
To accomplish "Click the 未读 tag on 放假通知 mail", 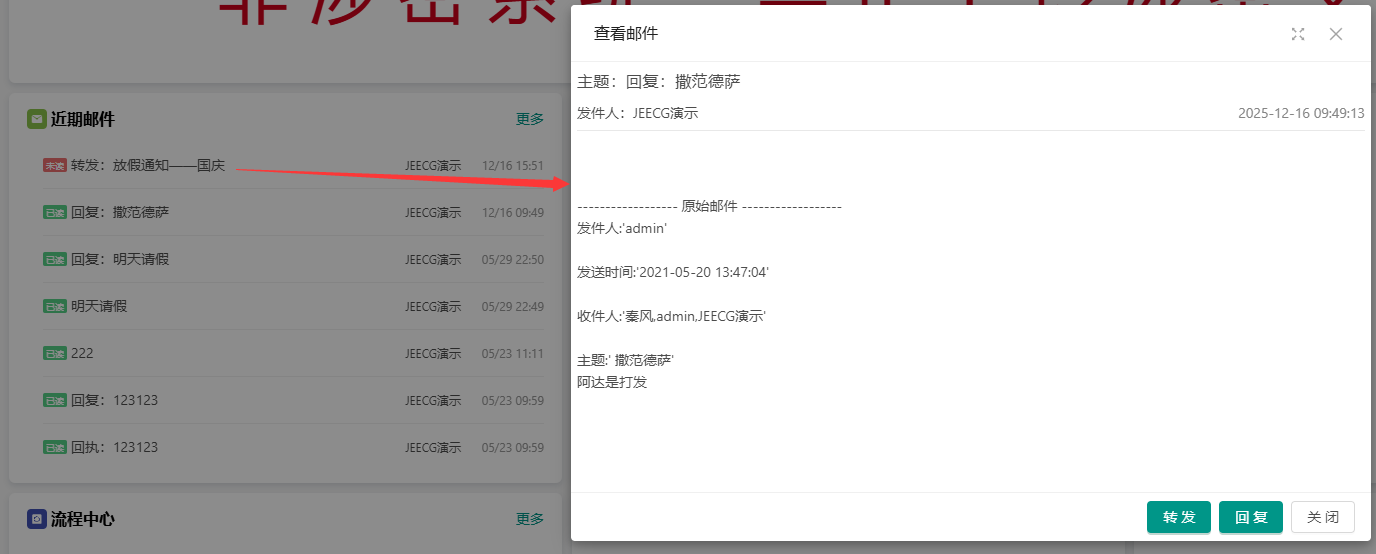I will tap(55, 165).
